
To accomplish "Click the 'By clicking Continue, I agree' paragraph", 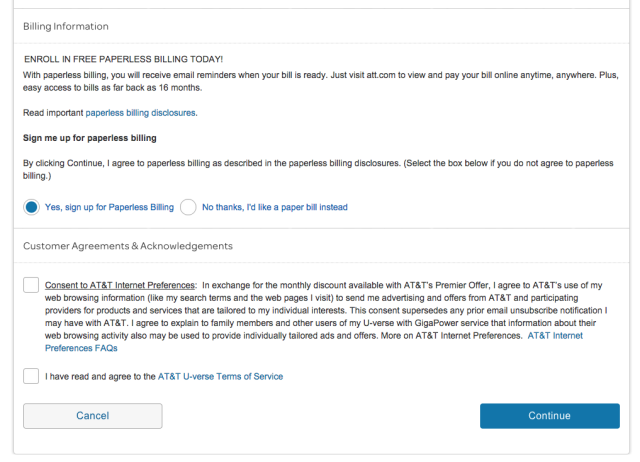I will [318, 169].
